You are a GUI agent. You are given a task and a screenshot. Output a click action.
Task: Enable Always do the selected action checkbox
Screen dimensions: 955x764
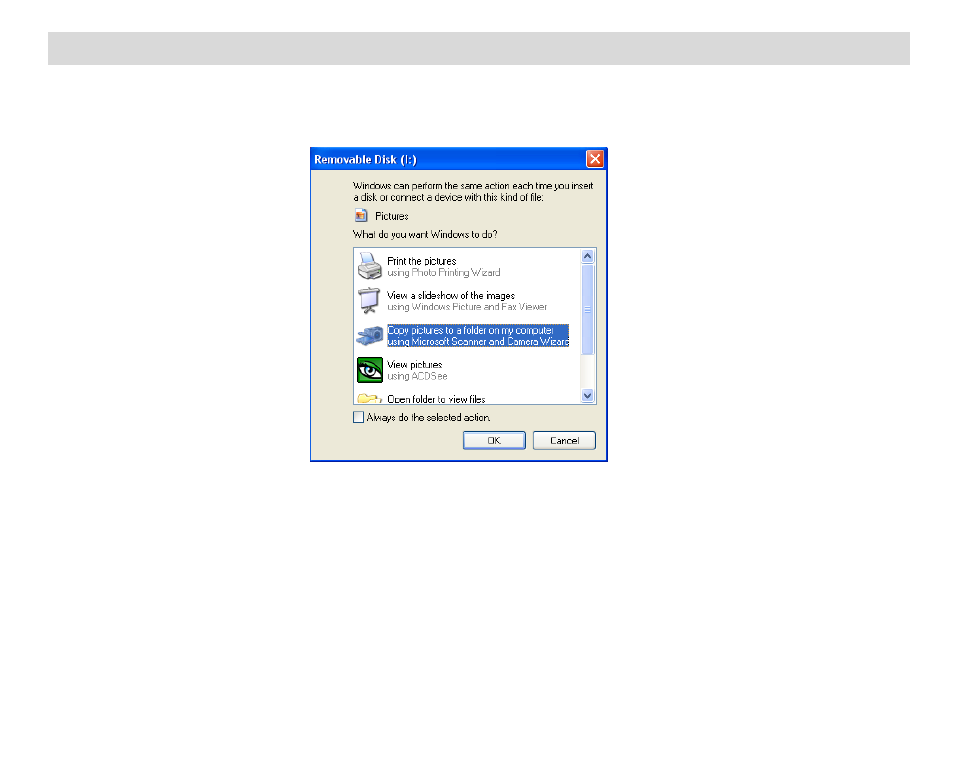pos(359,417)
